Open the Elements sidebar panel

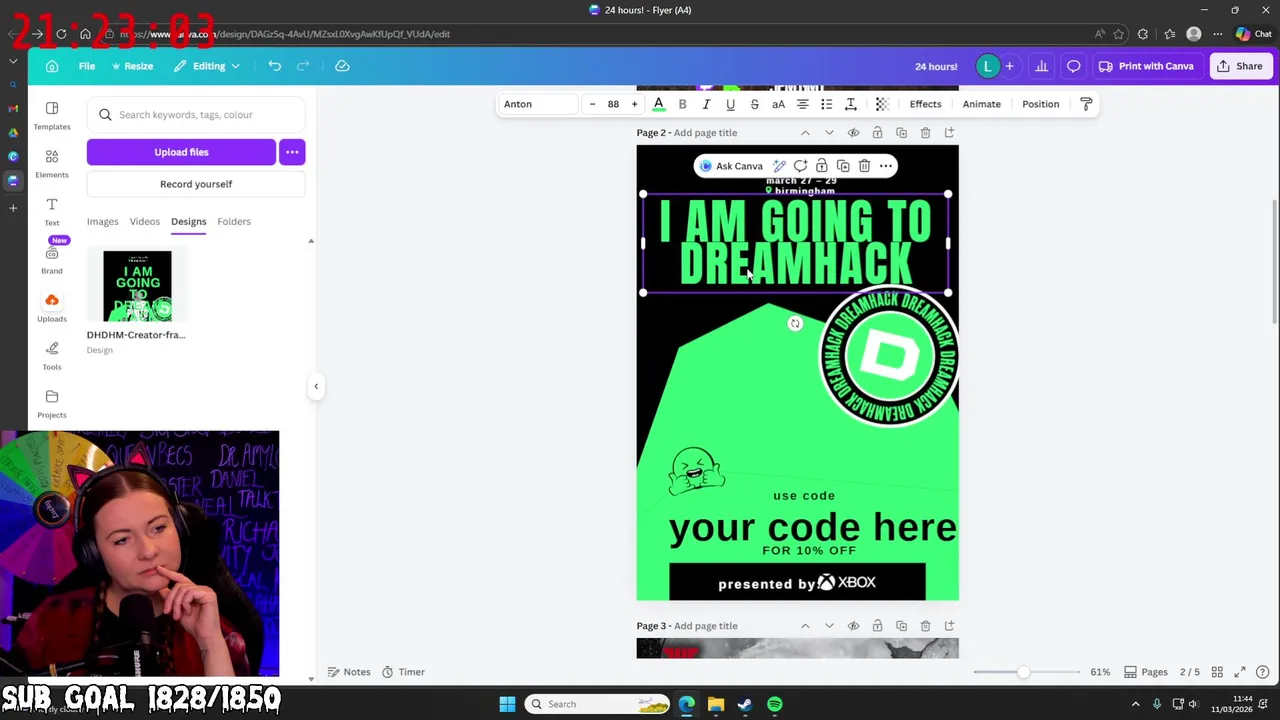pyautogui.click(x=52, y=163)
